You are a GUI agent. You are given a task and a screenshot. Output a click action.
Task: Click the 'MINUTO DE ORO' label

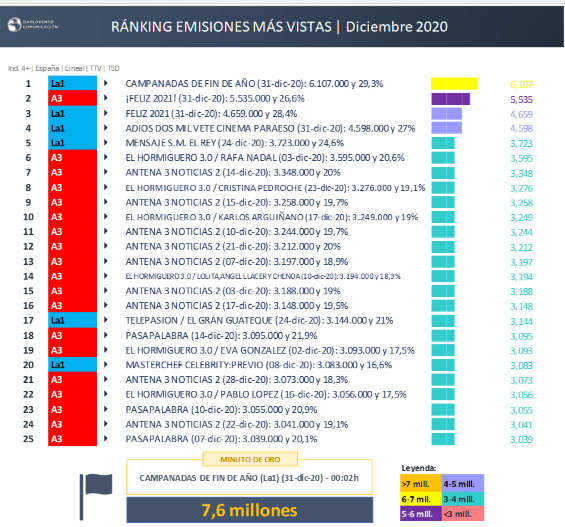pos(250,459)
